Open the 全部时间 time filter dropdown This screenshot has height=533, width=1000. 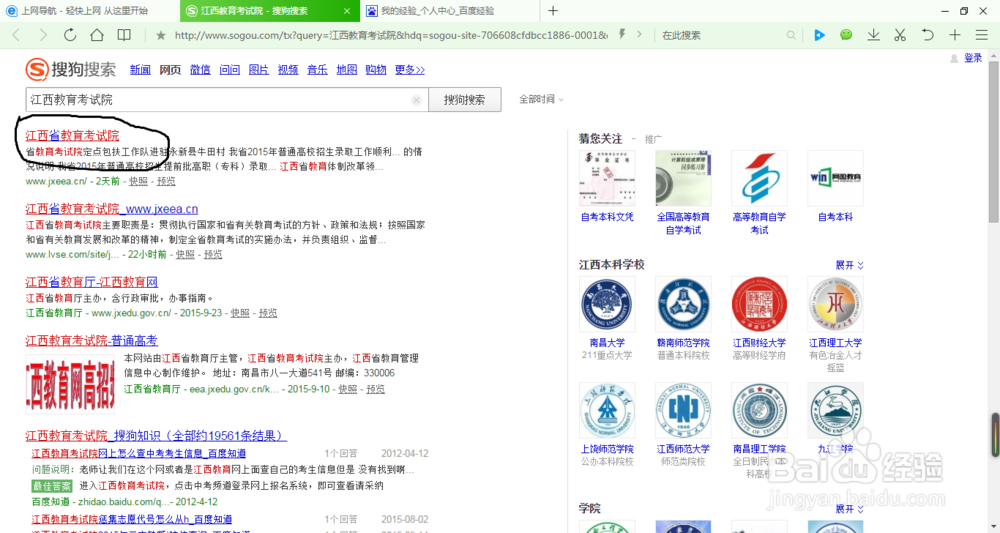point(541,99)
